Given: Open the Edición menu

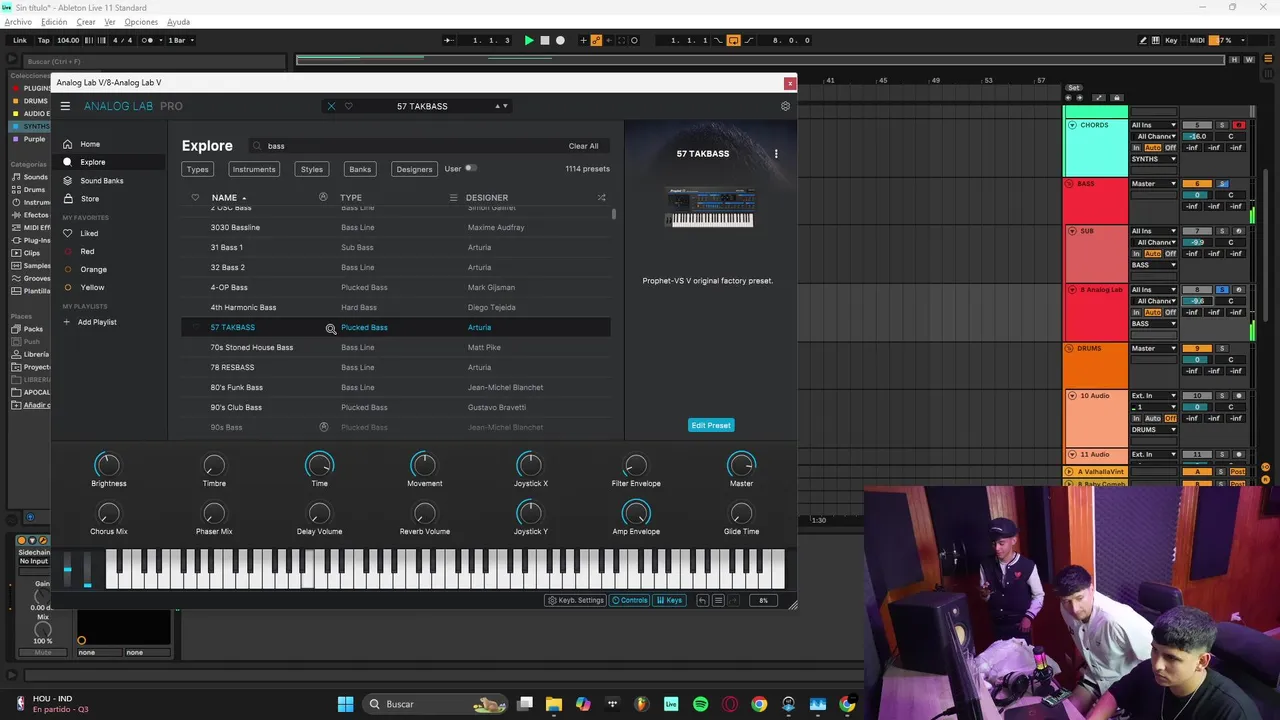Looking at the screenshot, I should click(x=54, y=22).
